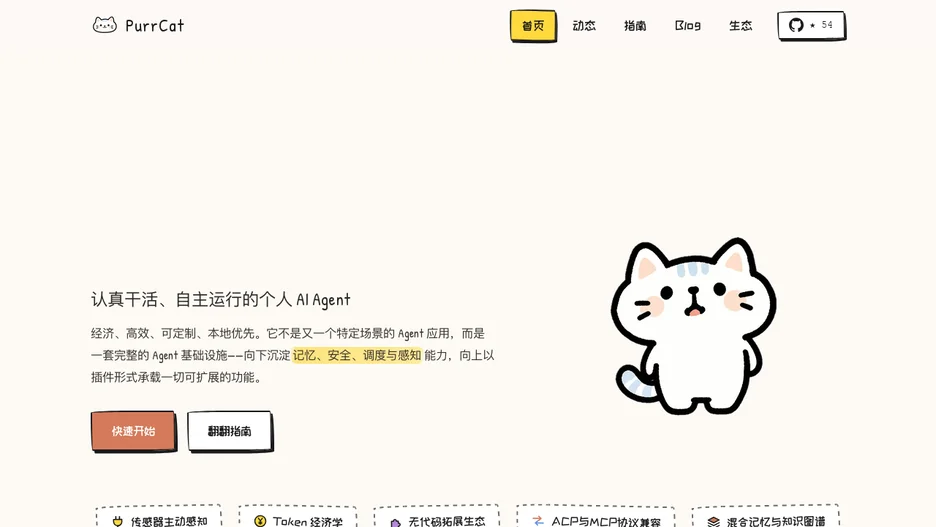Open the 动态 nav item

coord(584,26)
